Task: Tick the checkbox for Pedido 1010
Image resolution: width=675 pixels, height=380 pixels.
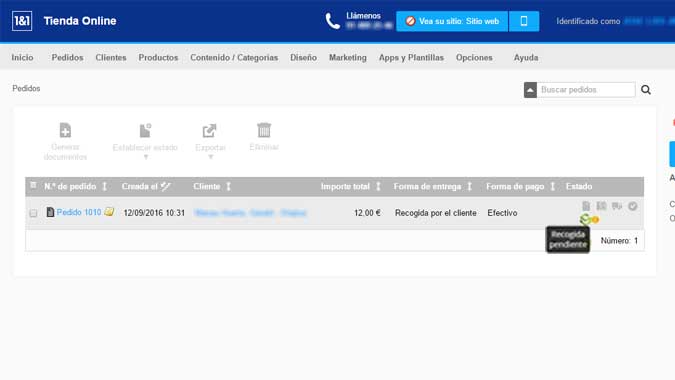Action: coord(33,213)
